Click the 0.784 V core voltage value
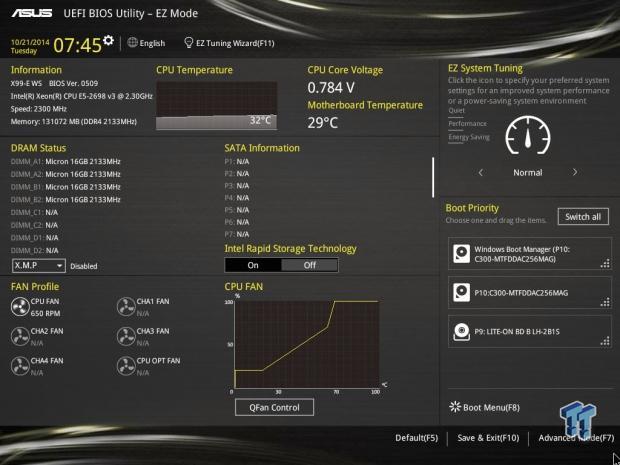 pyautogui.click(x=331, y=87)
